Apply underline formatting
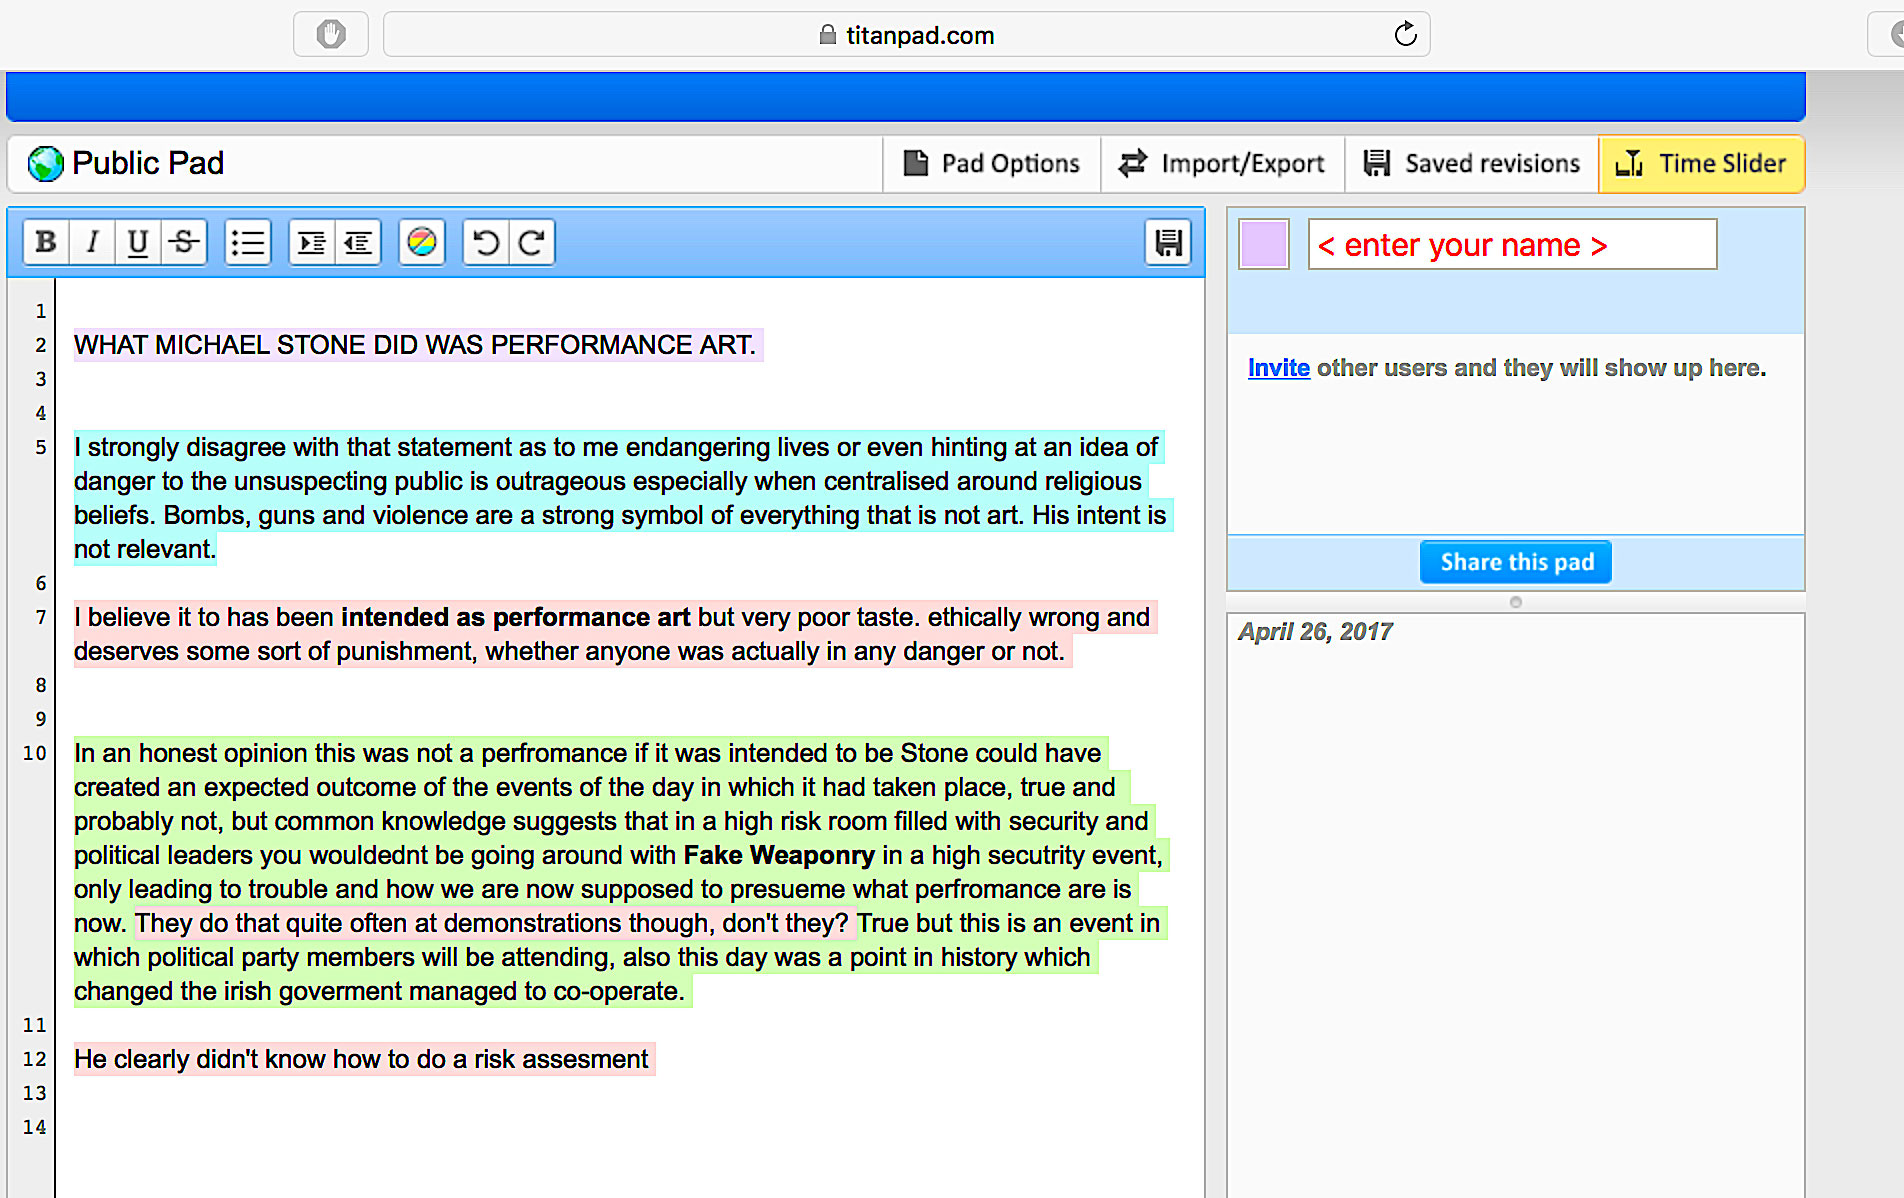The image size is (1904, 1198). [138, 243]
